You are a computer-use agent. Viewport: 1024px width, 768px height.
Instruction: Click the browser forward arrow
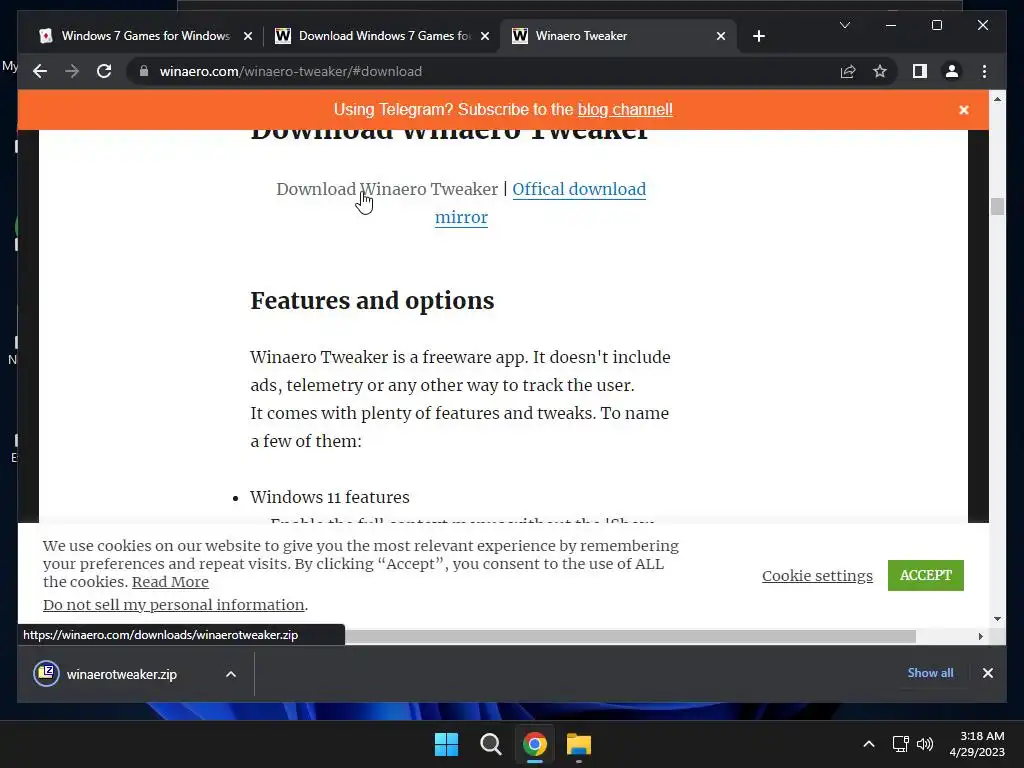tap(72, 71)
